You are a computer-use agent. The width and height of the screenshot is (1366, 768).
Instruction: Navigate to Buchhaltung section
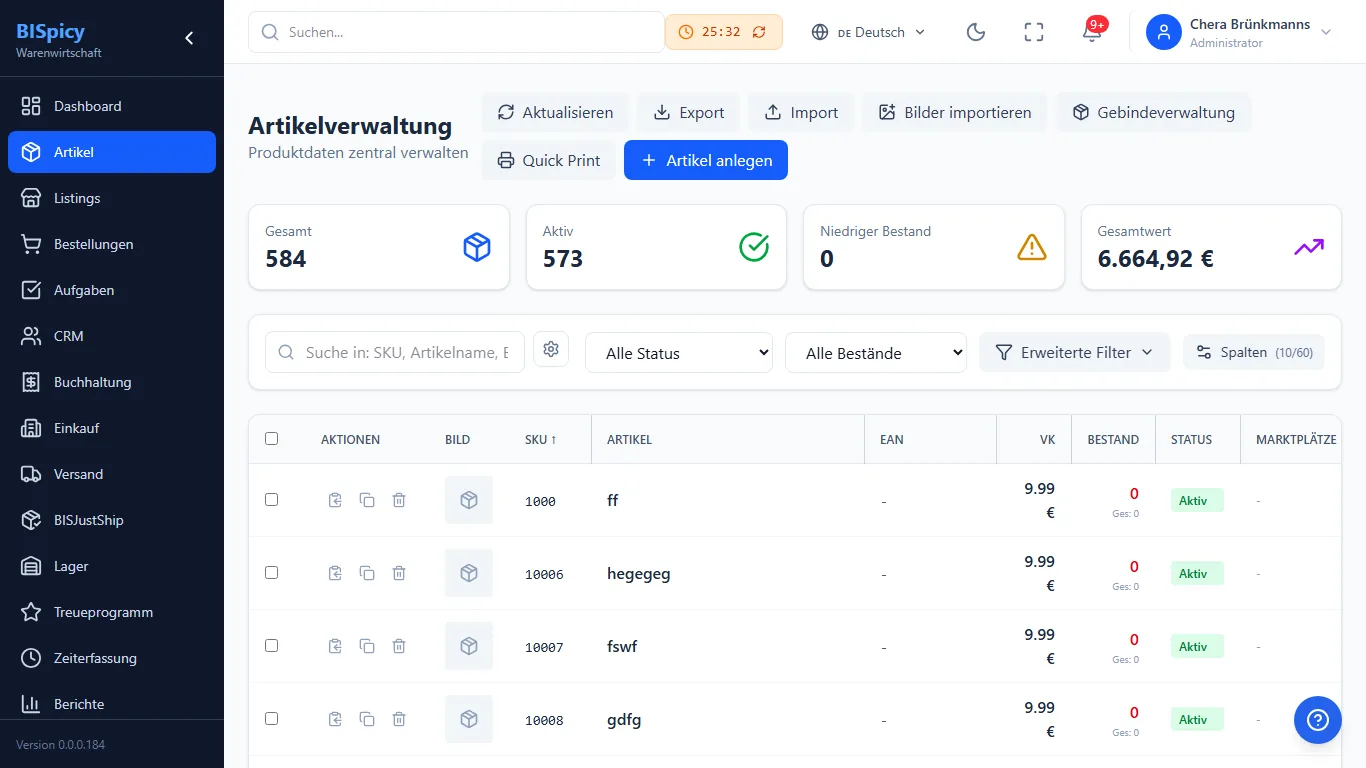click(x=112, y=382)
